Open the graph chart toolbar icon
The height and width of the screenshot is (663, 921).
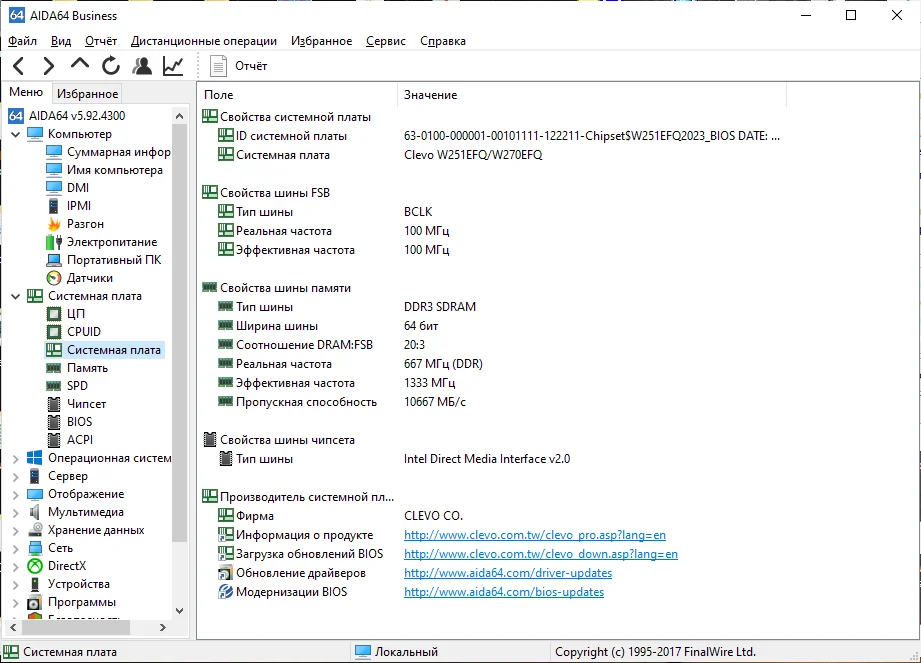173,66
